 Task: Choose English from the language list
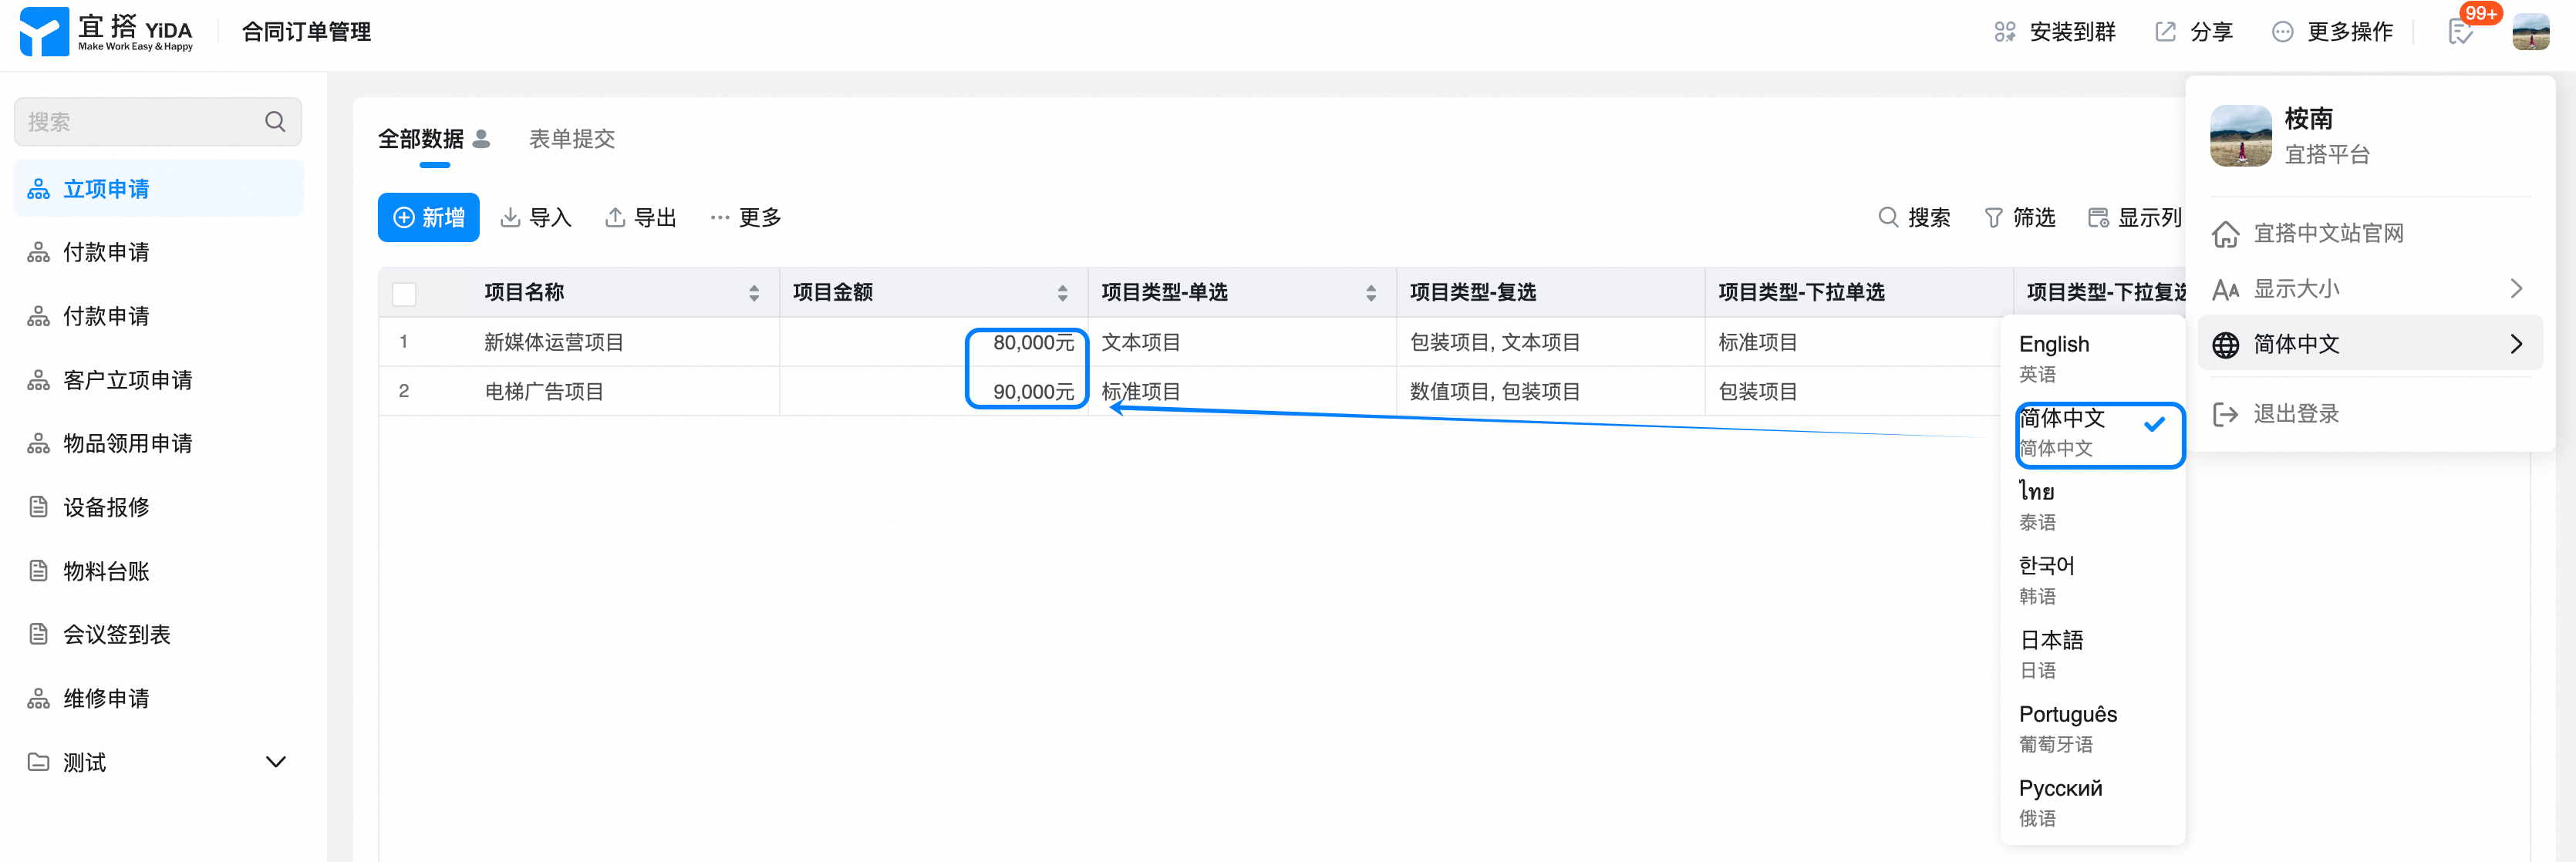[2054, 345]
